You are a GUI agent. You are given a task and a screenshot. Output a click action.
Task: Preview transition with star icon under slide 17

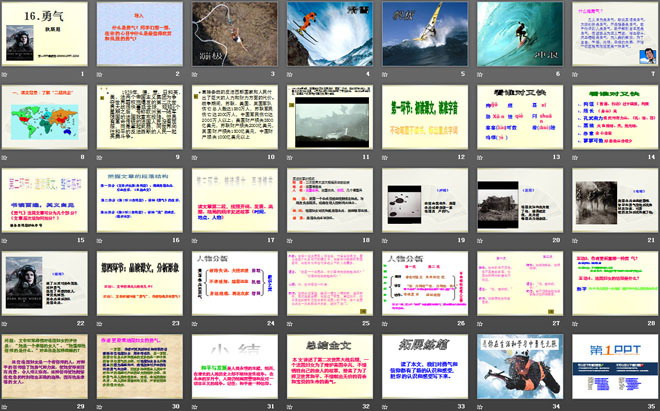194,241
